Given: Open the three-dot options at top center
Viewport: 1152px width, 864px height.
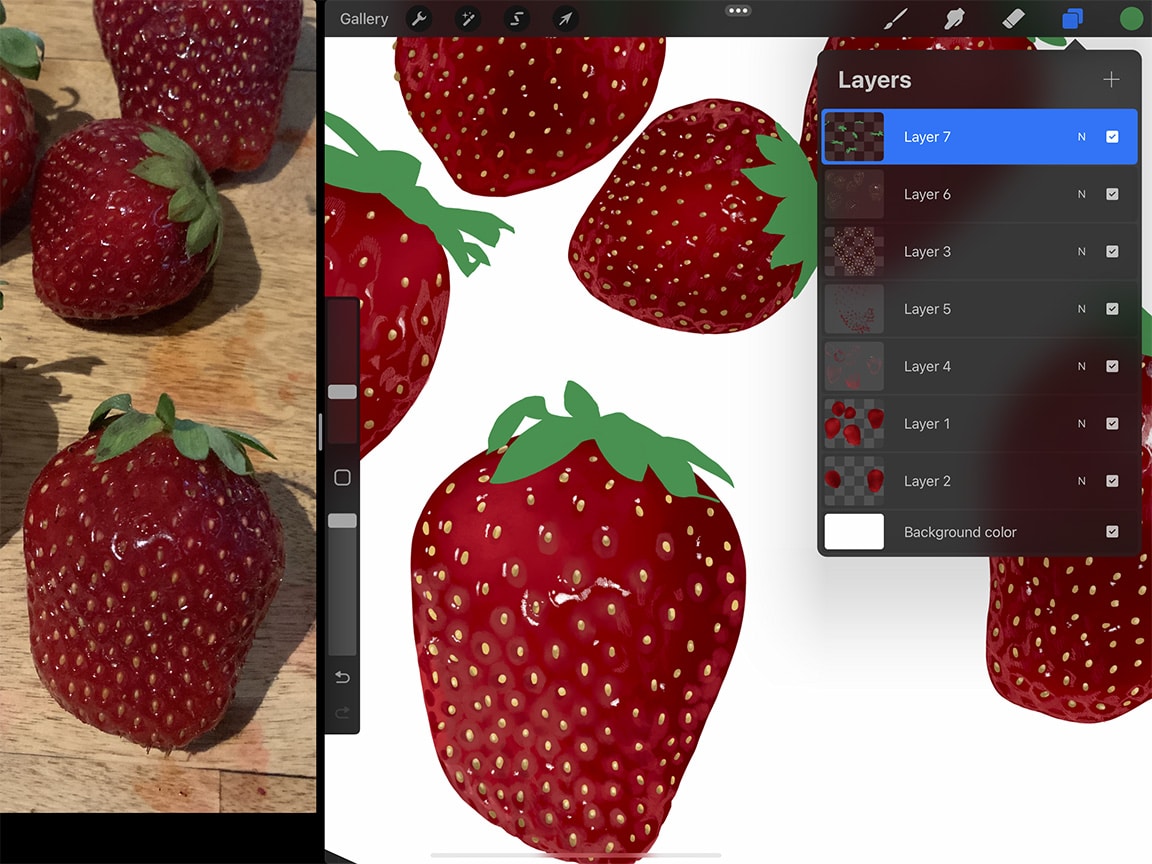Looking at the screenshot, I should pos(738,10).
